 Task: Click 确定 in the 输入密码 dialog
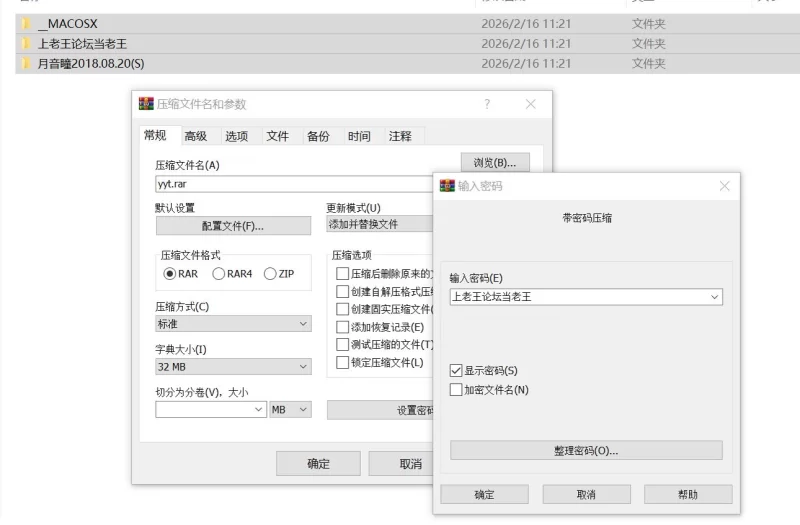click(485, 494)
